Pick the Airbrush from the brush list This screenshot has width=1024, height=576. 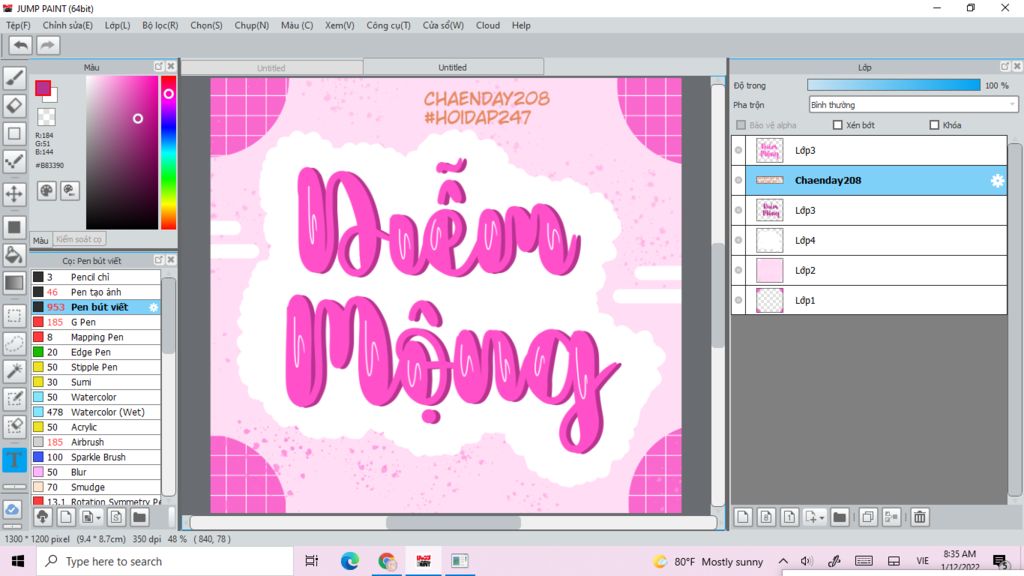click(x=95, y=442)
